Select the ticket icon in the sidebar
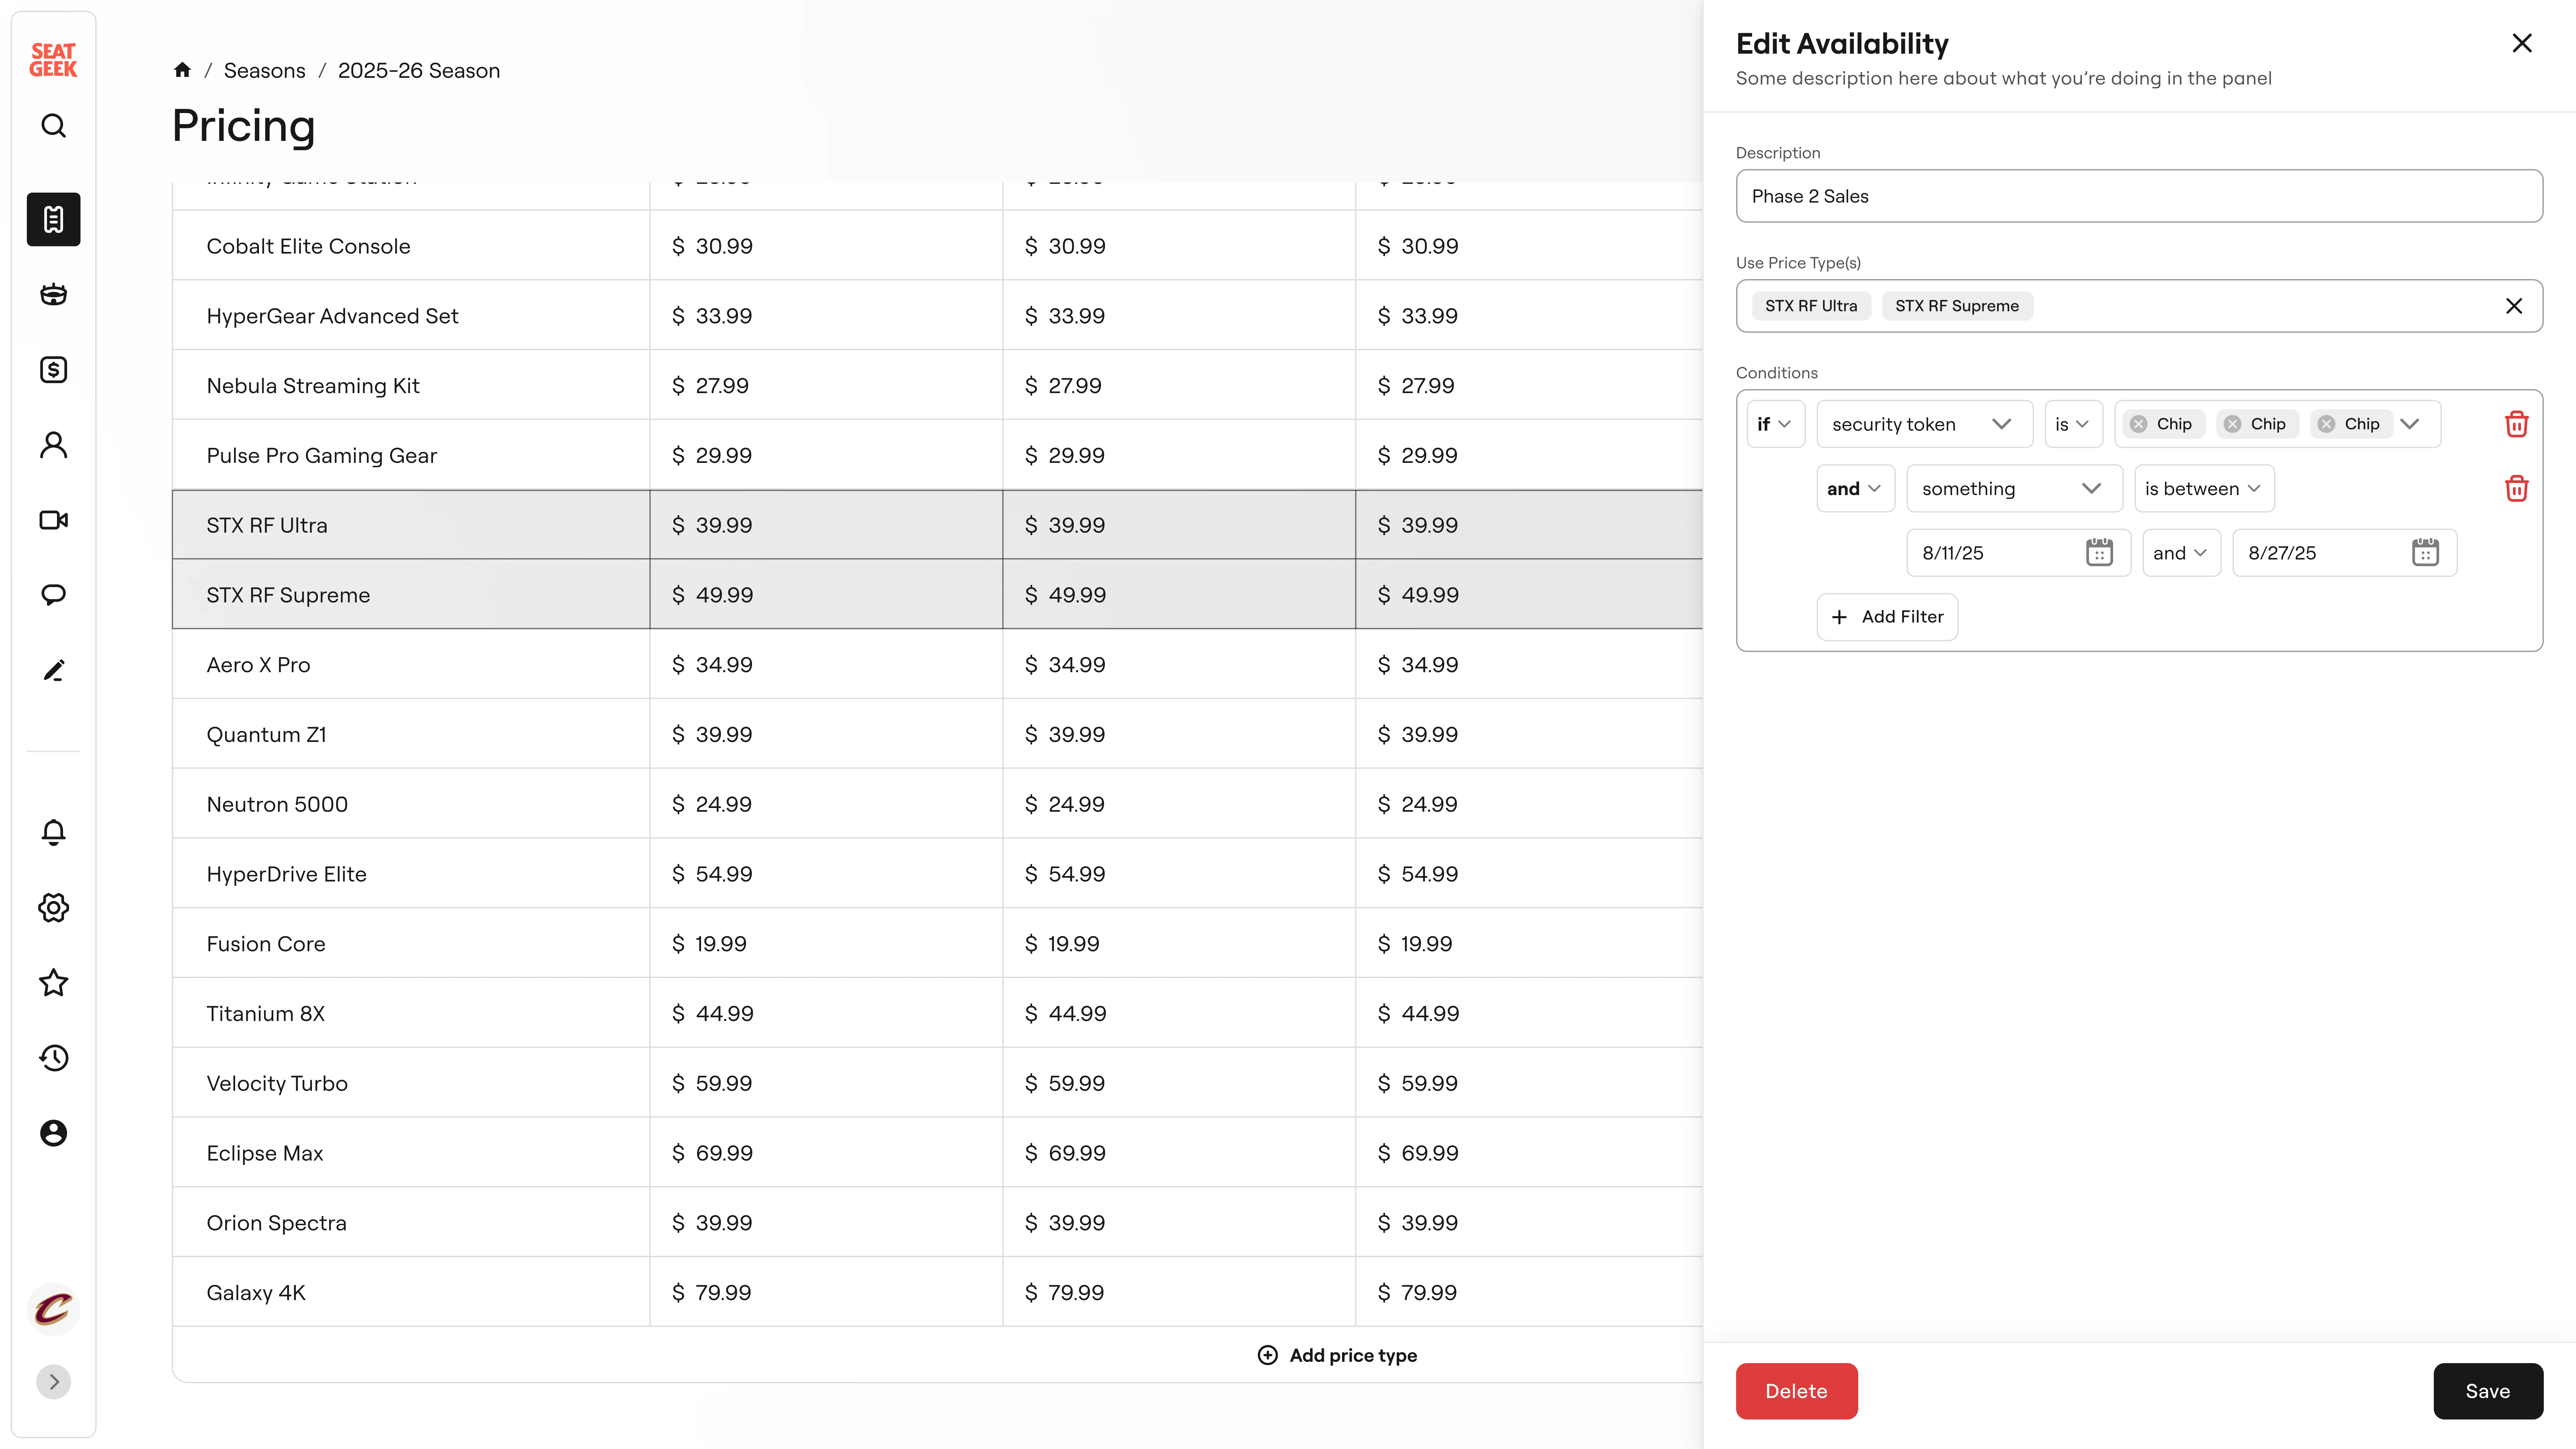 [x=53, y=219]
